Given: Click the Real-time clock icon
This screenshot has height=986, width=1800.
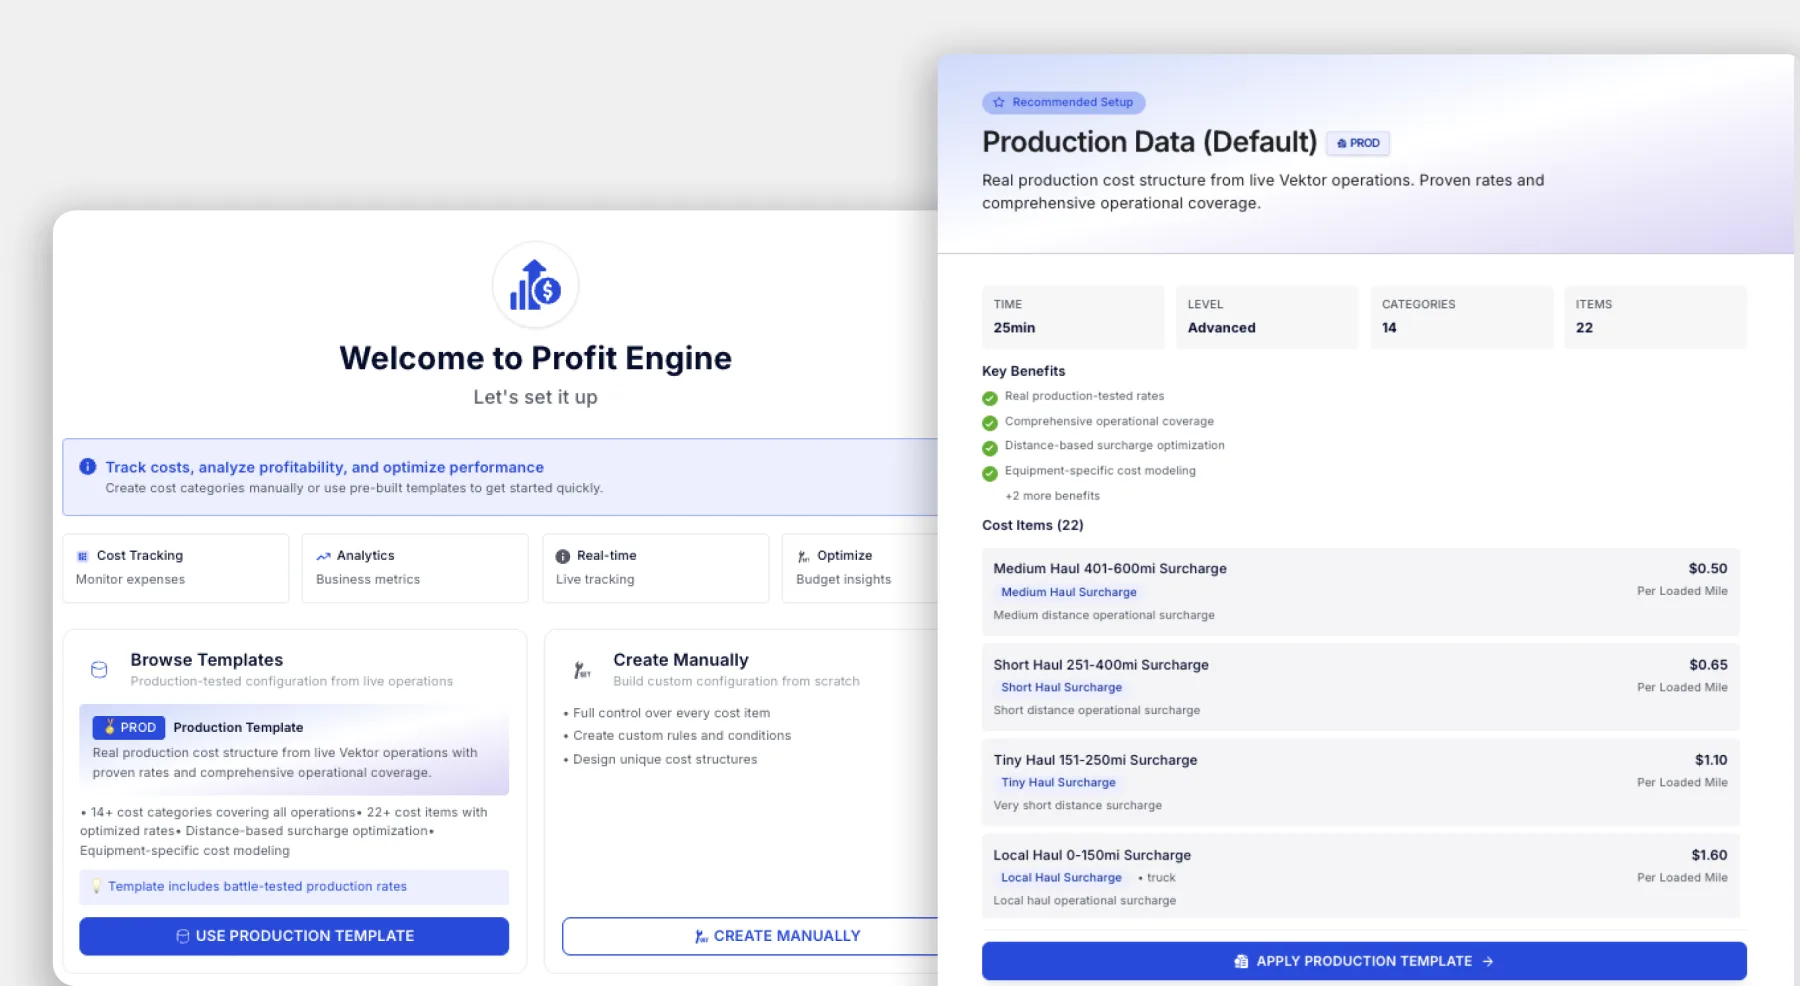Looking at the screenshot, I should [x=563, y=556].
